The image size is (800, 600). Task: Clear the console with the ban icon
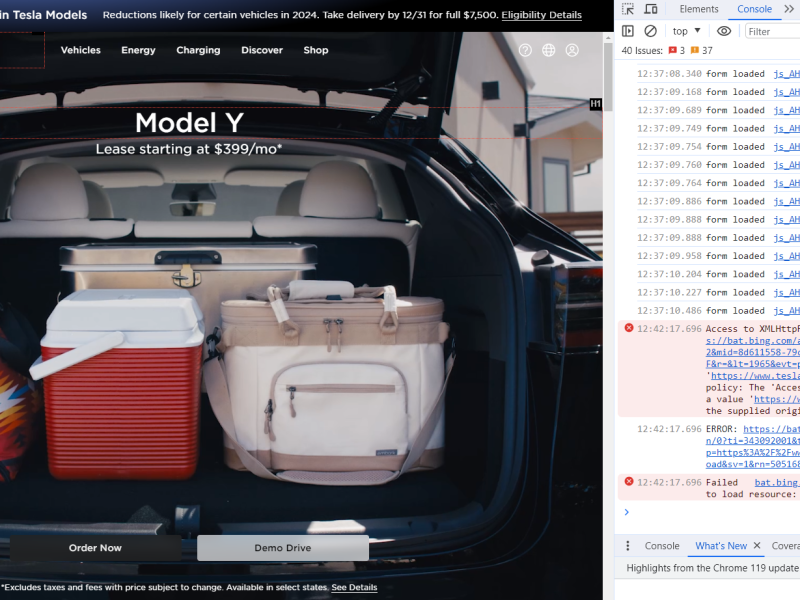[651, 31]
